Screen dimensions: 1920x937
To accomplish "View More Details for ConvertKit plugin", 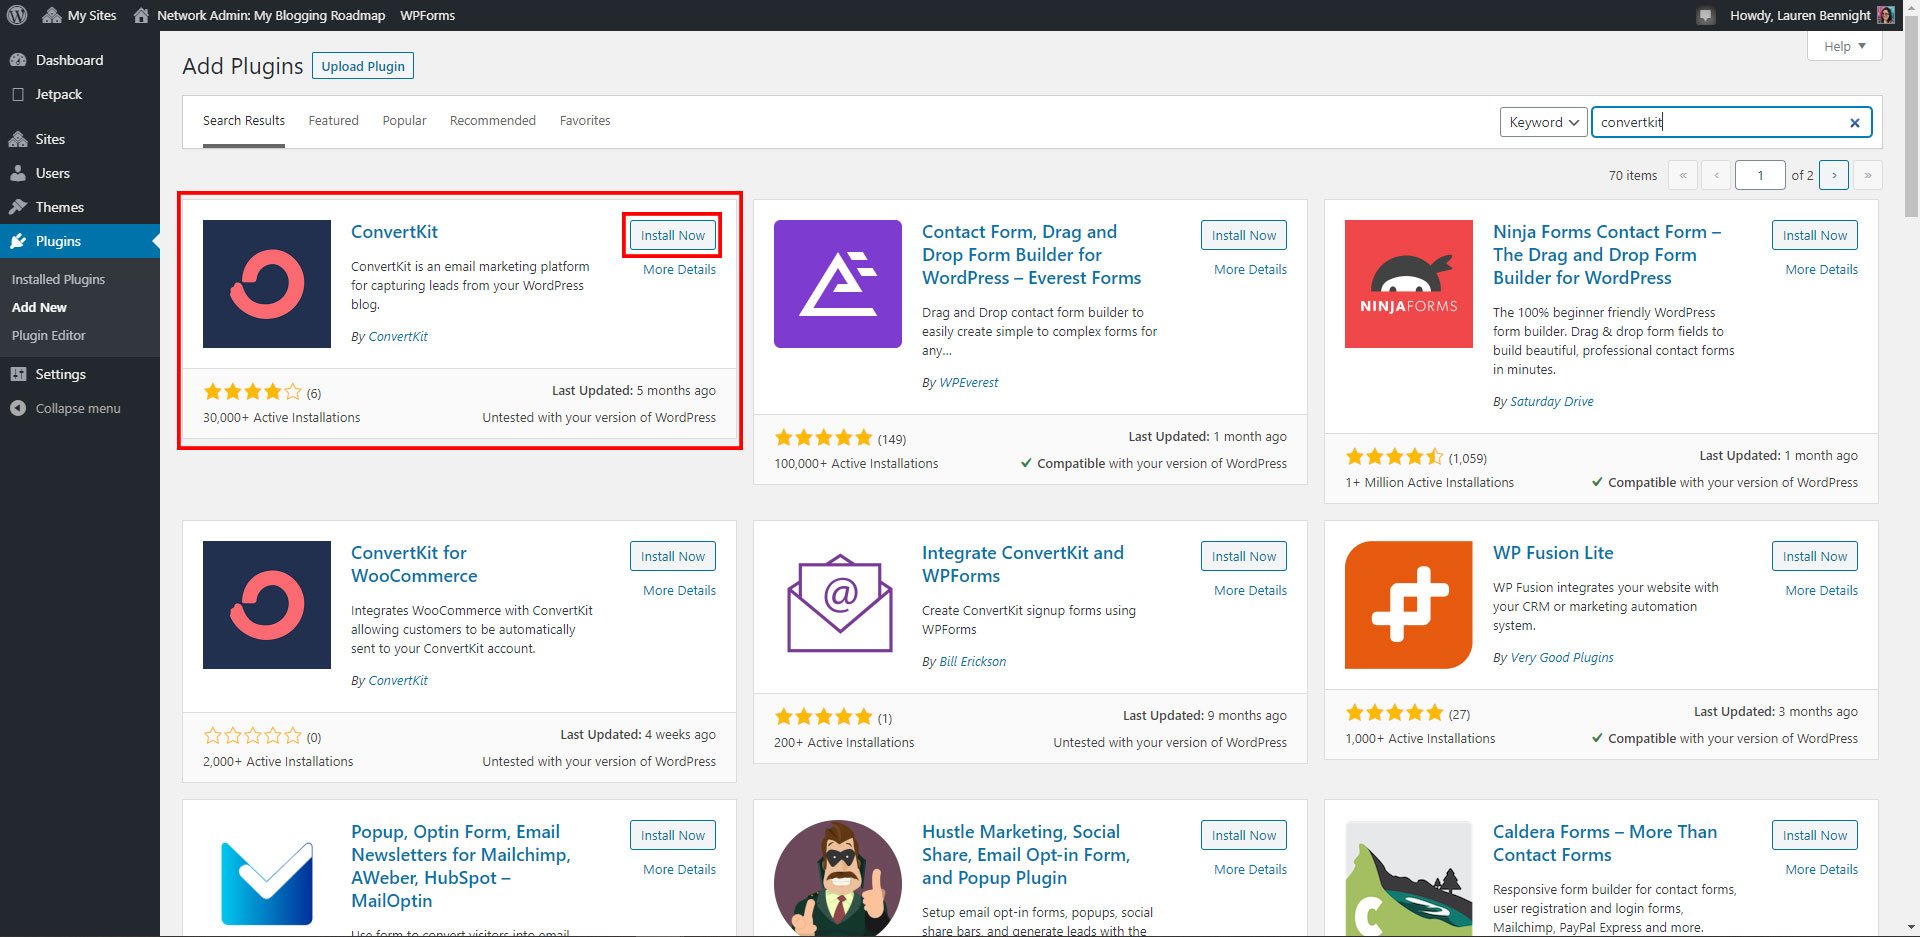I will click(x=679, y=269).
